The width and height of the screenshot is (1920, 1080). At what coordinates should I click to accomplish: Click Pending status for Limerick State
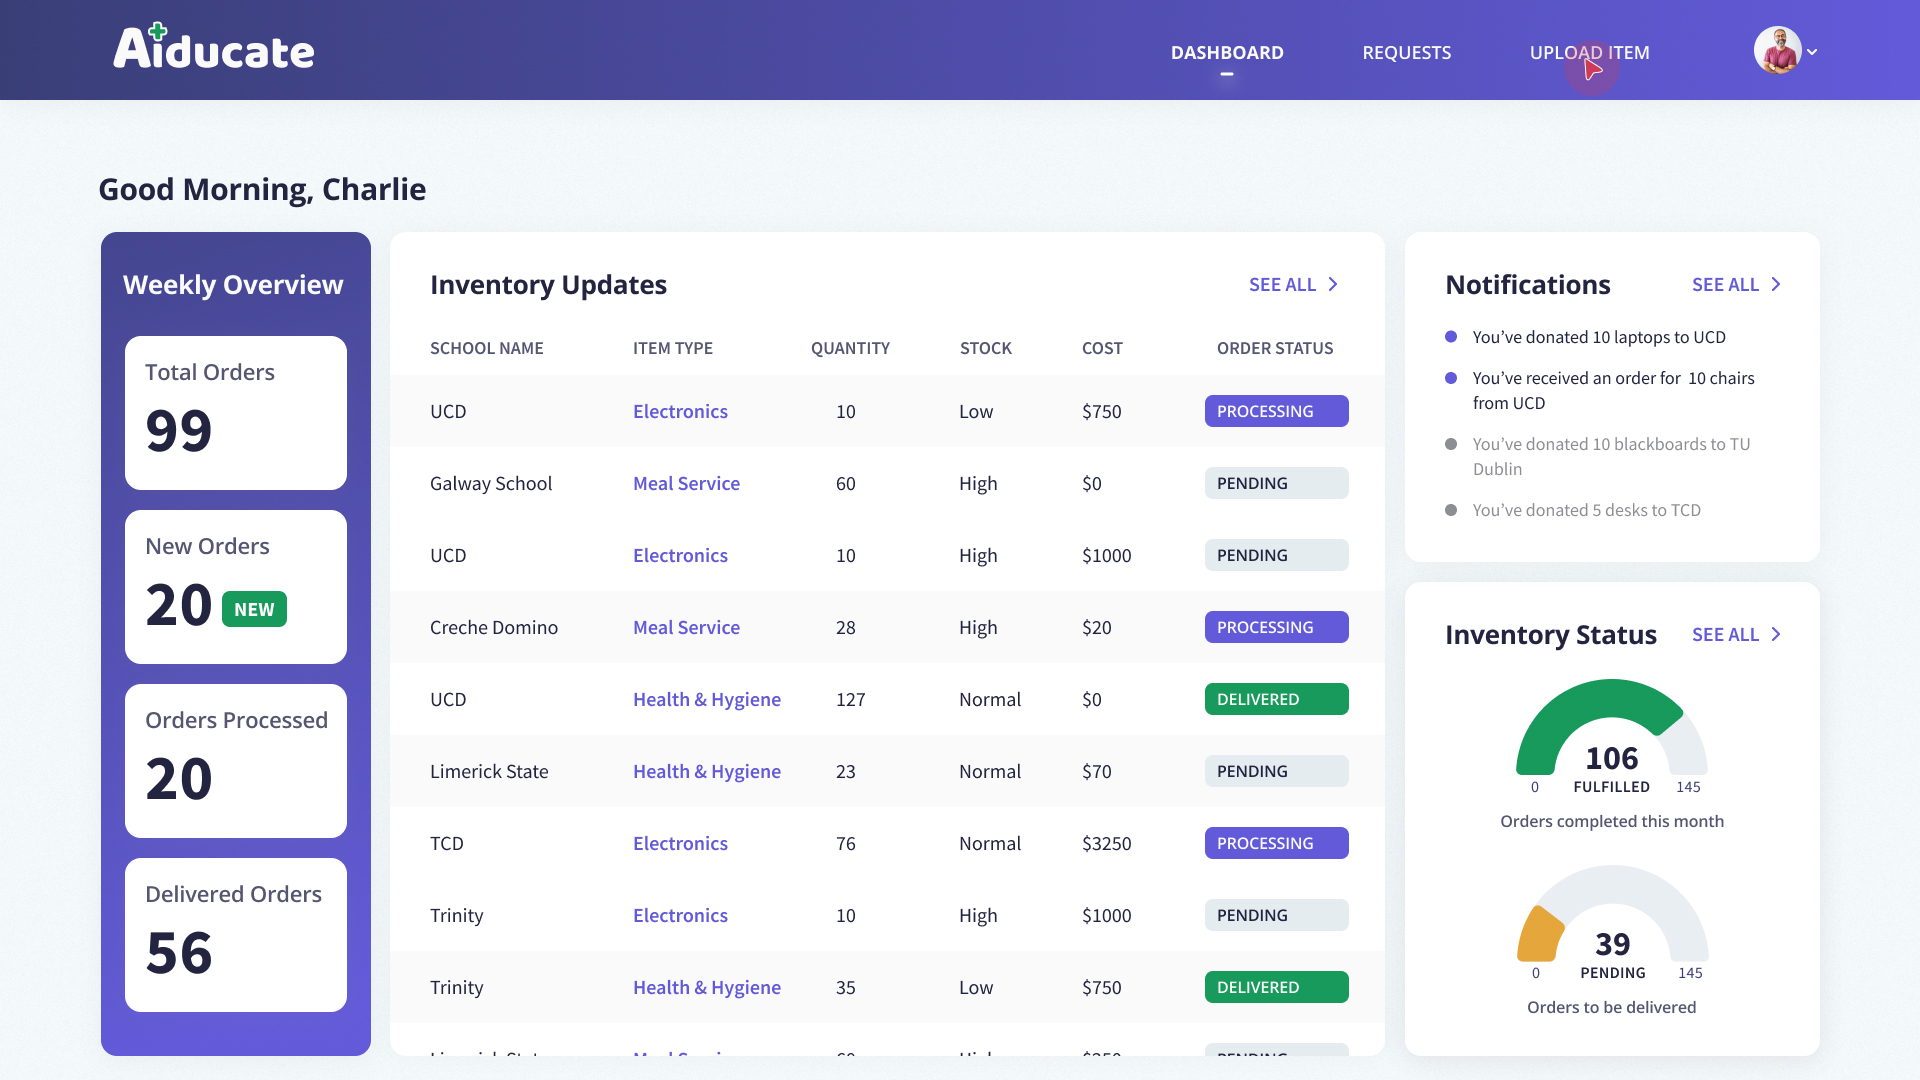click(1276, 771)
